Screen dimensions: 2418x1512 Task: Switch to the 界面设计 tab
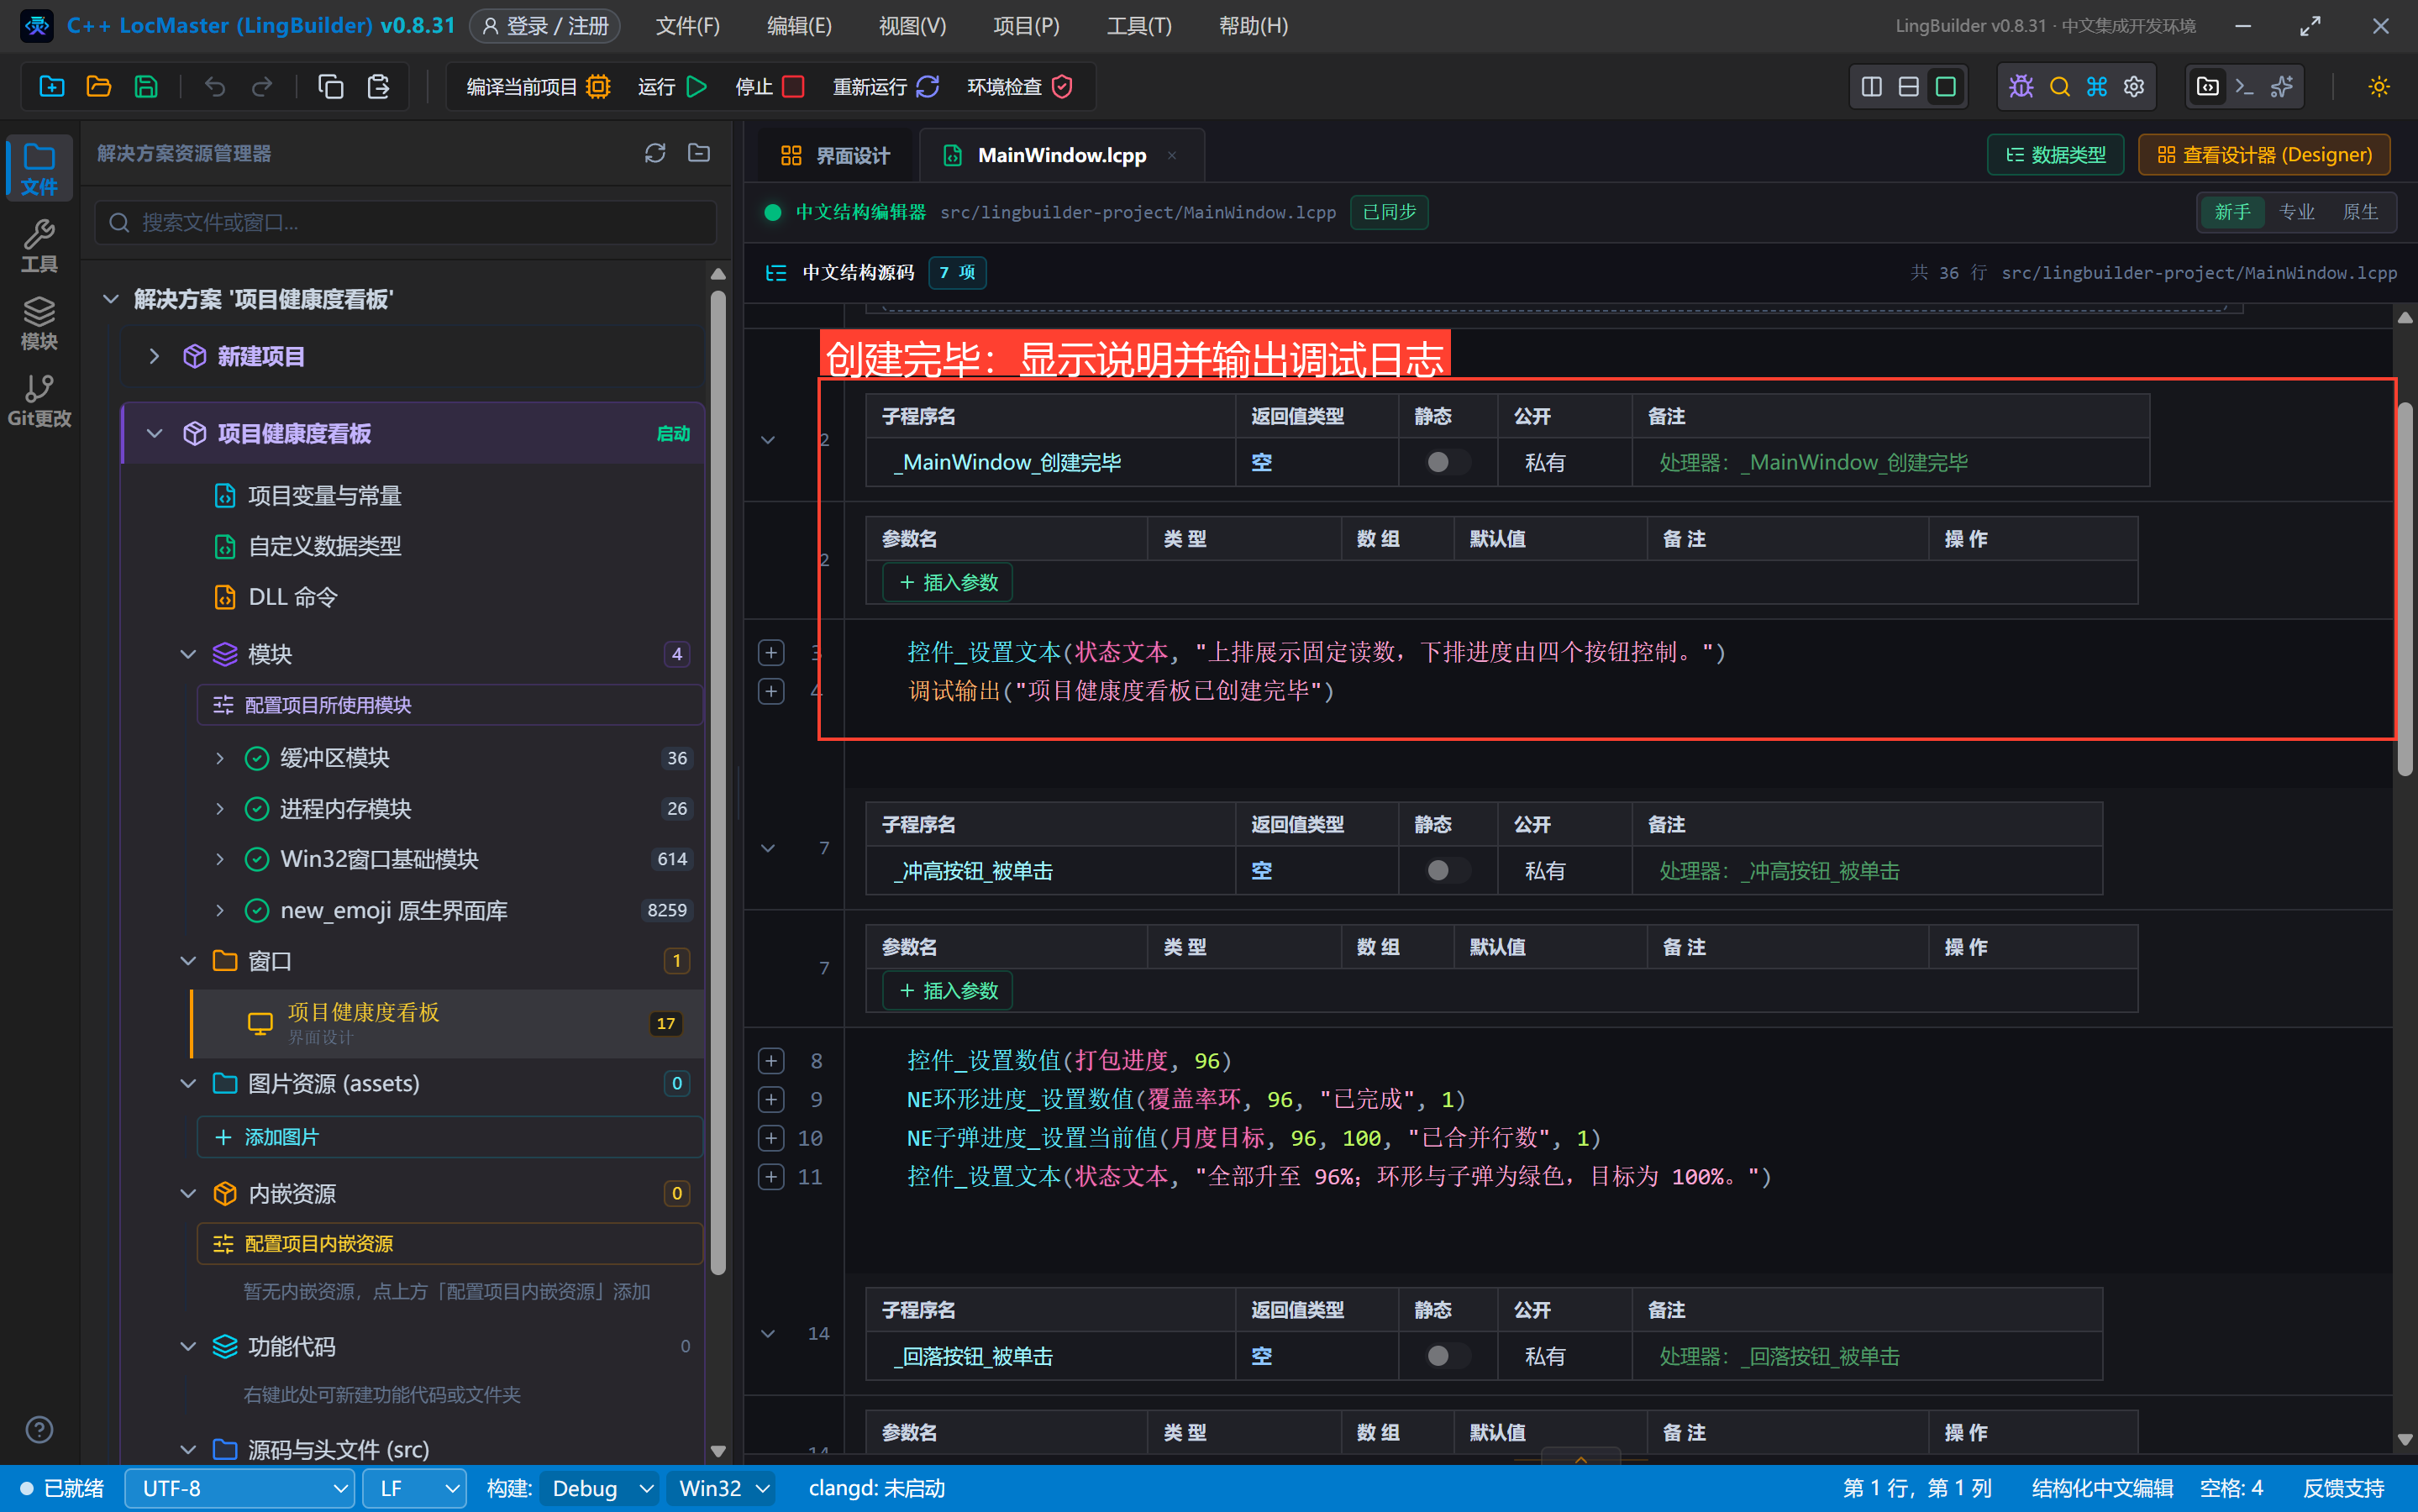click(x=834, y=156)
